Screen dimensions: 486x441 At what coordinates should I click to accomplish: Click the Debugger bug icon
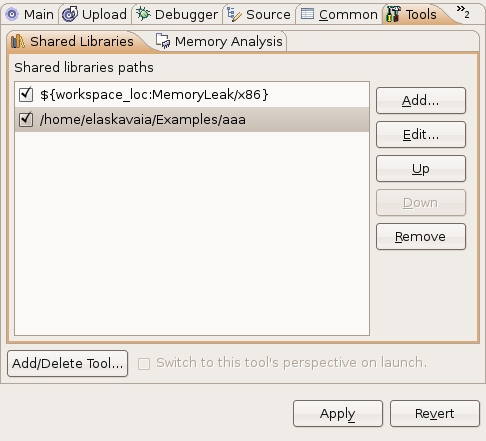143,14
